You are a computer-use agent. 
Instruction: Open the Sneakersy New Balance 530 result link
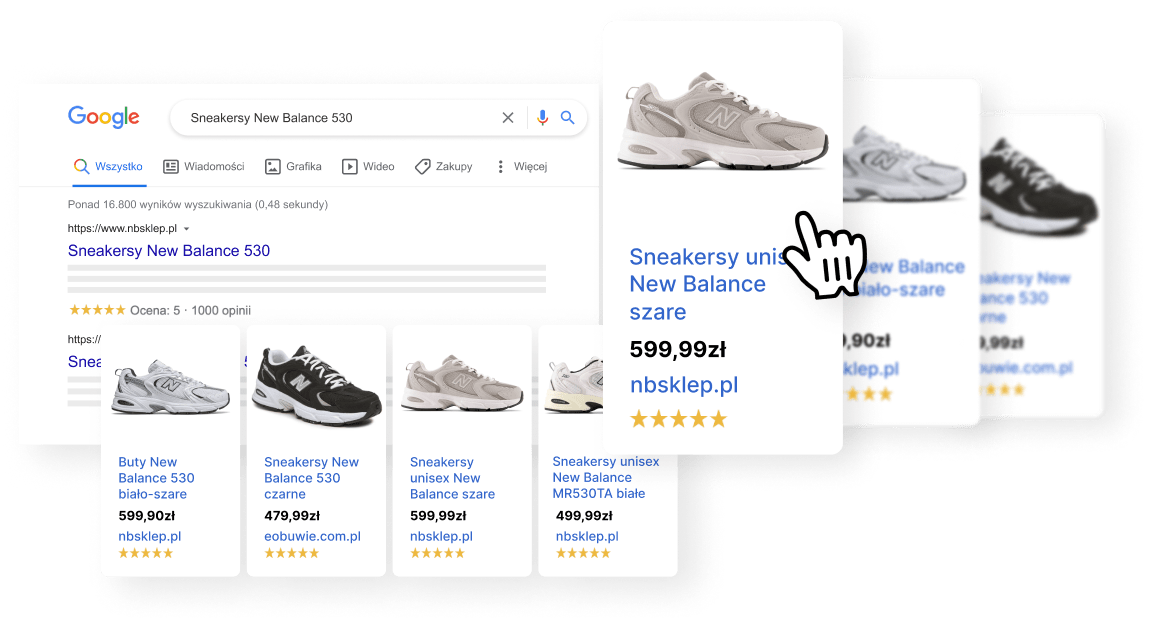click(x=169, y=251)
